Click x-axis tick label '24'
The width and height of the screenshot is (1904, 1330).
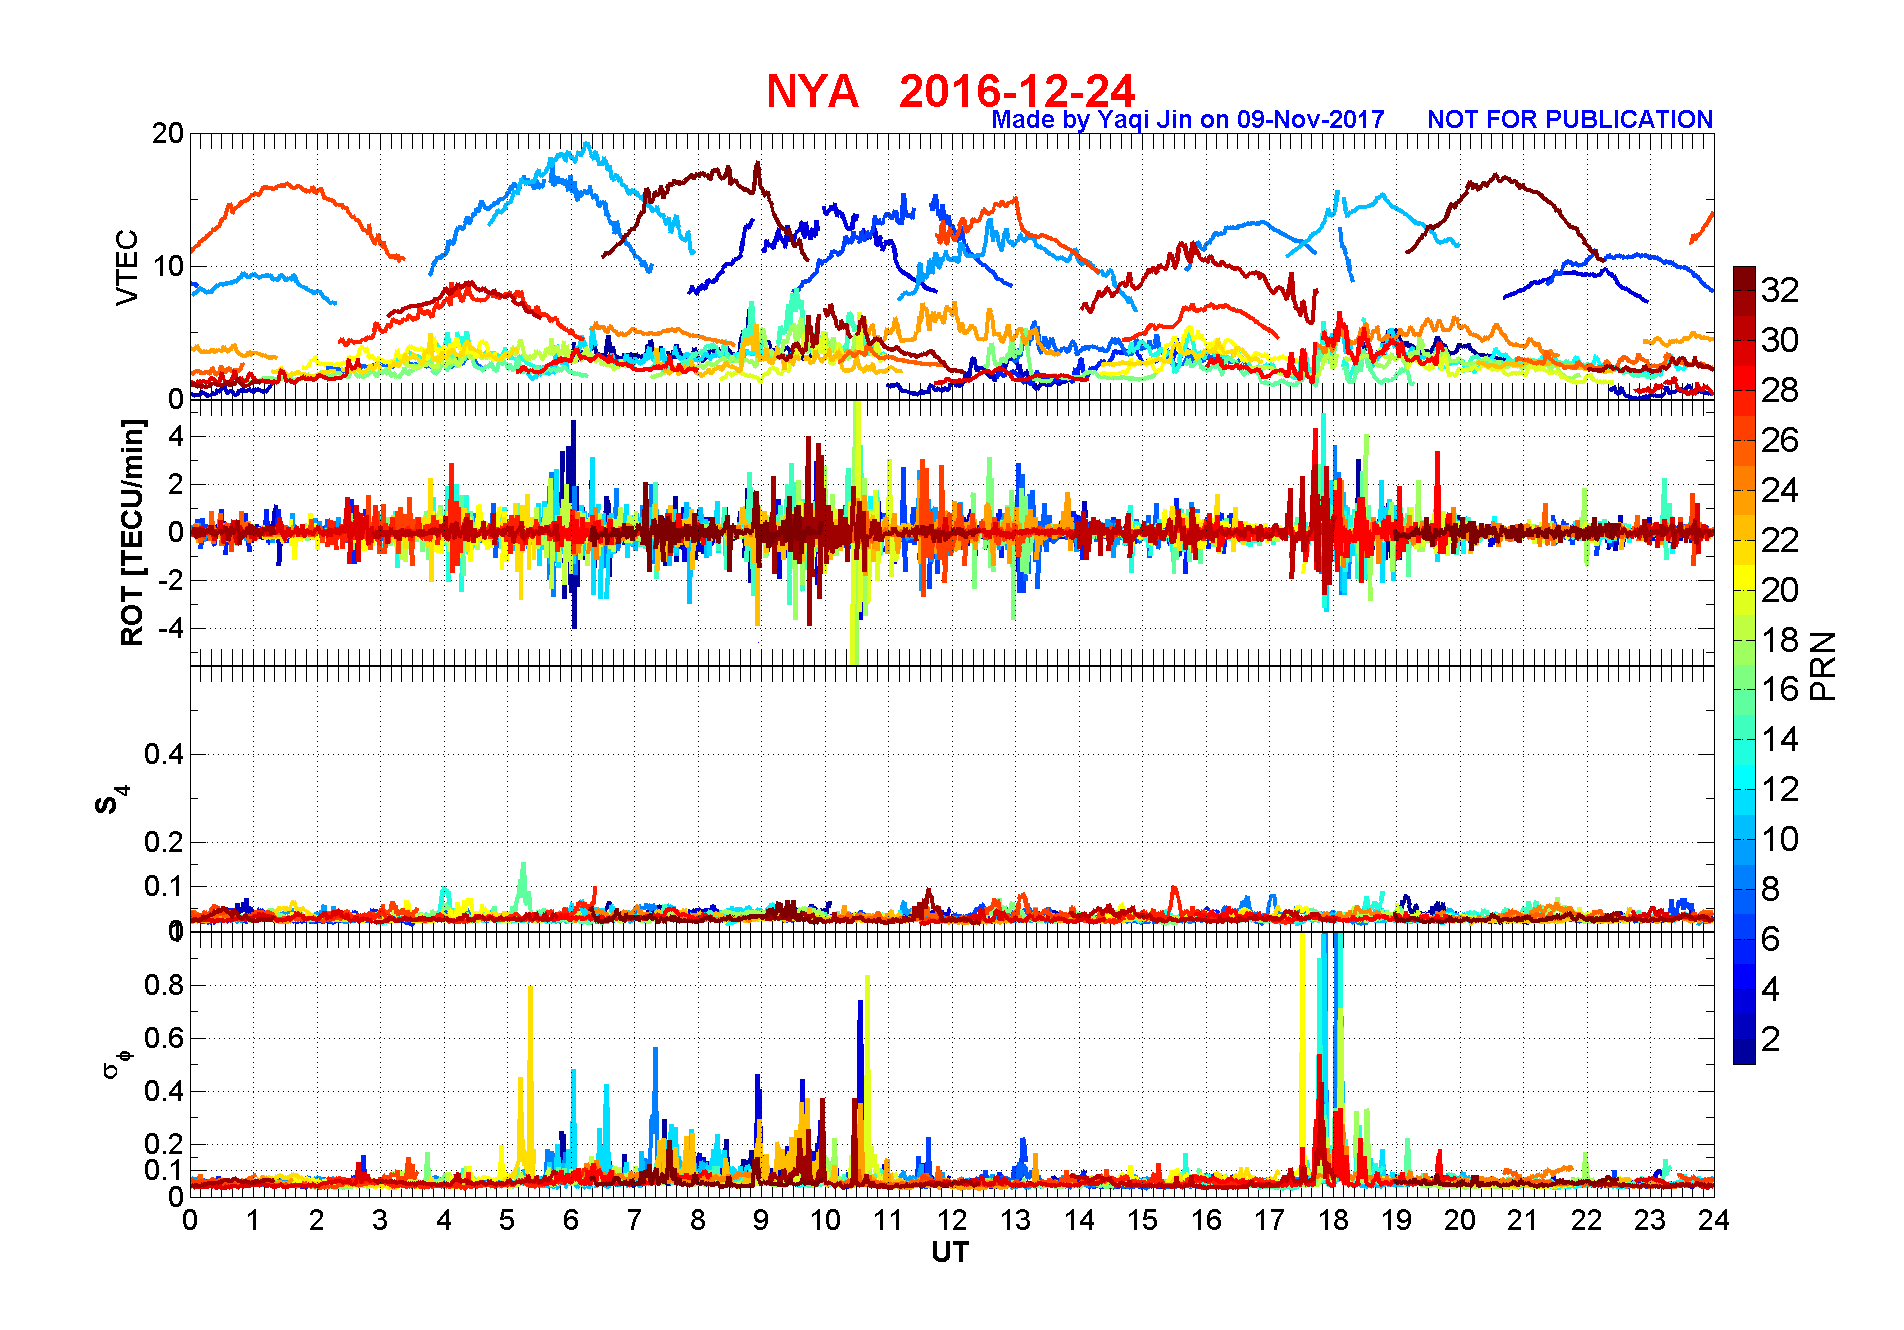point(1714,1220)
